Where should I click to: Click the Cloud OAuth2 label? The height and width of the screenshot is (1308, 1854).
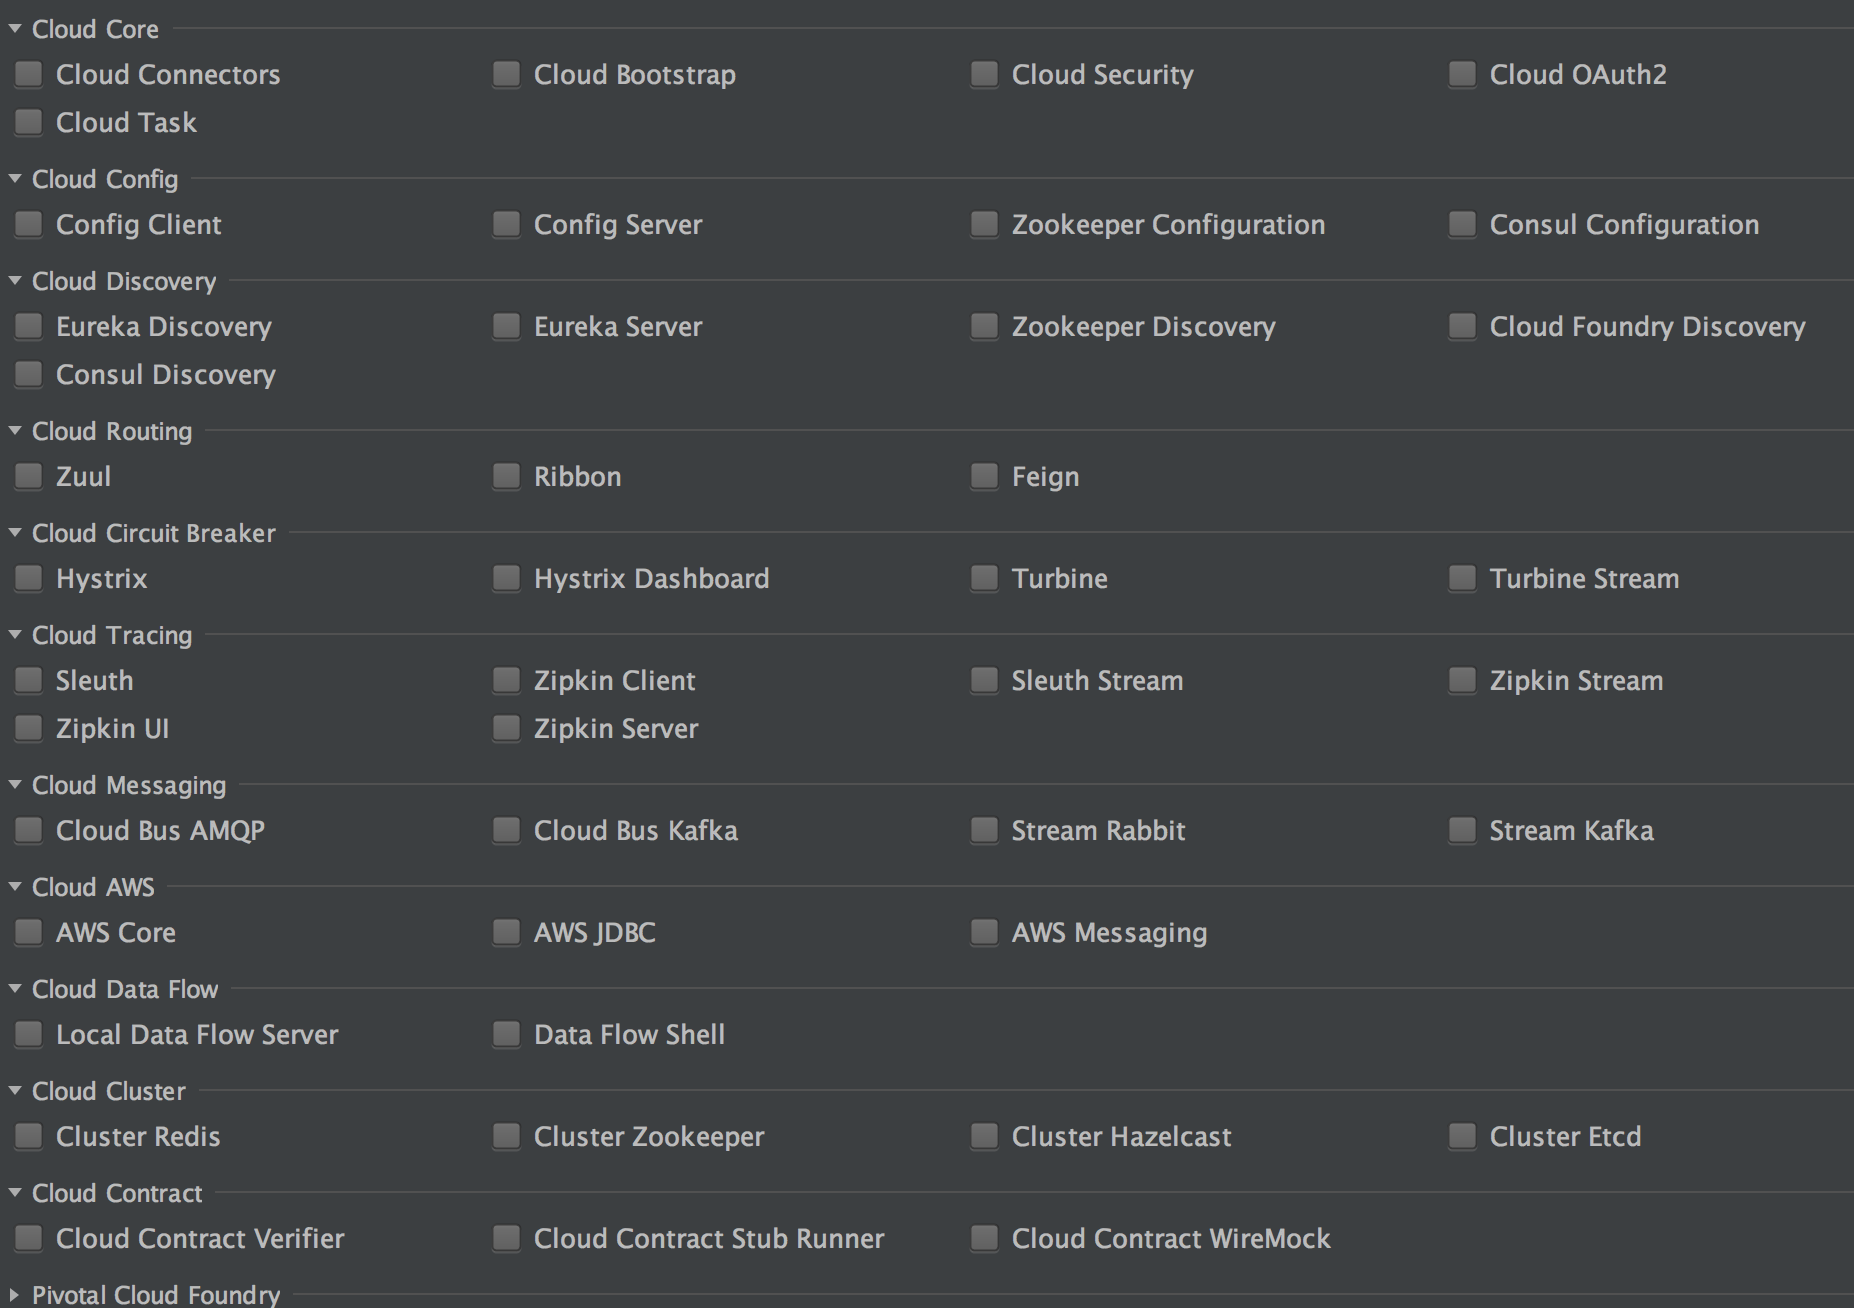[x=1577, y=74]
